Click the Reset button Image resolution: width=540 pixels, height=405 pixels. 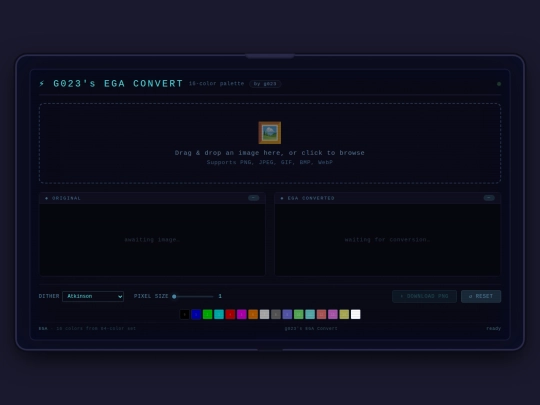pyautogui.click(x=481, y=296)
